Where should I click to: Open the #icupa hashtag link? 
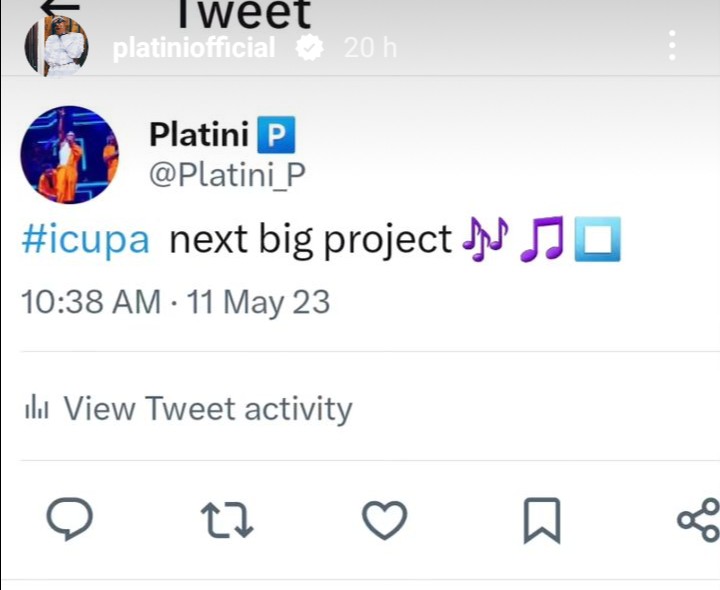coord(85,241)
